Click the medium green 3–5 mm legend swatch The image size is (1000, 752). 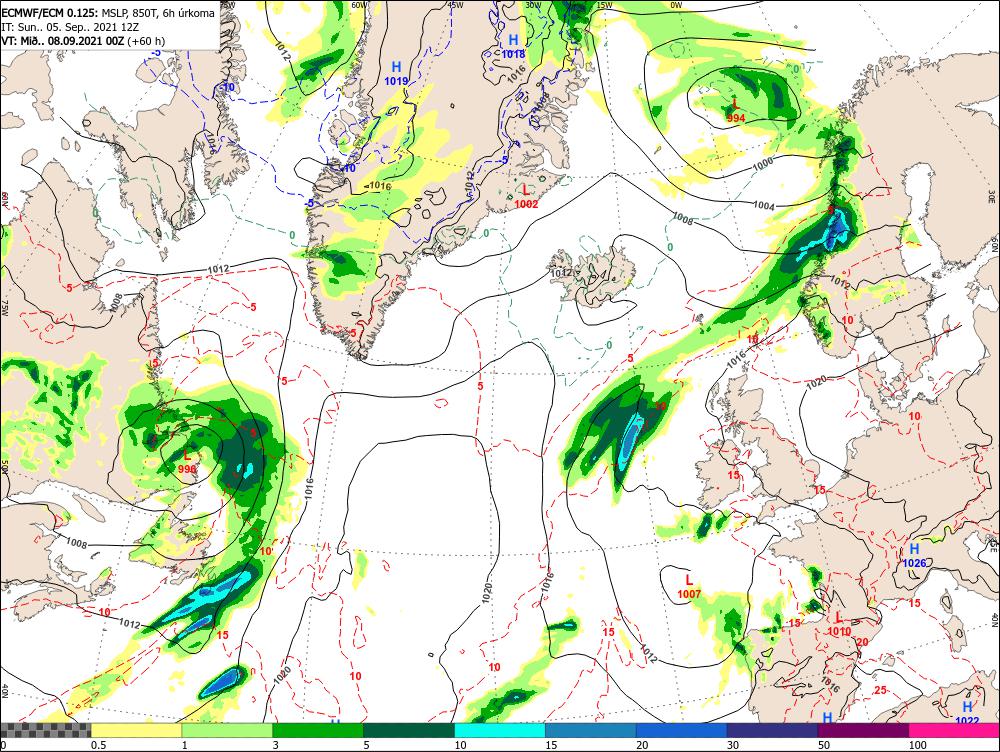318,730
